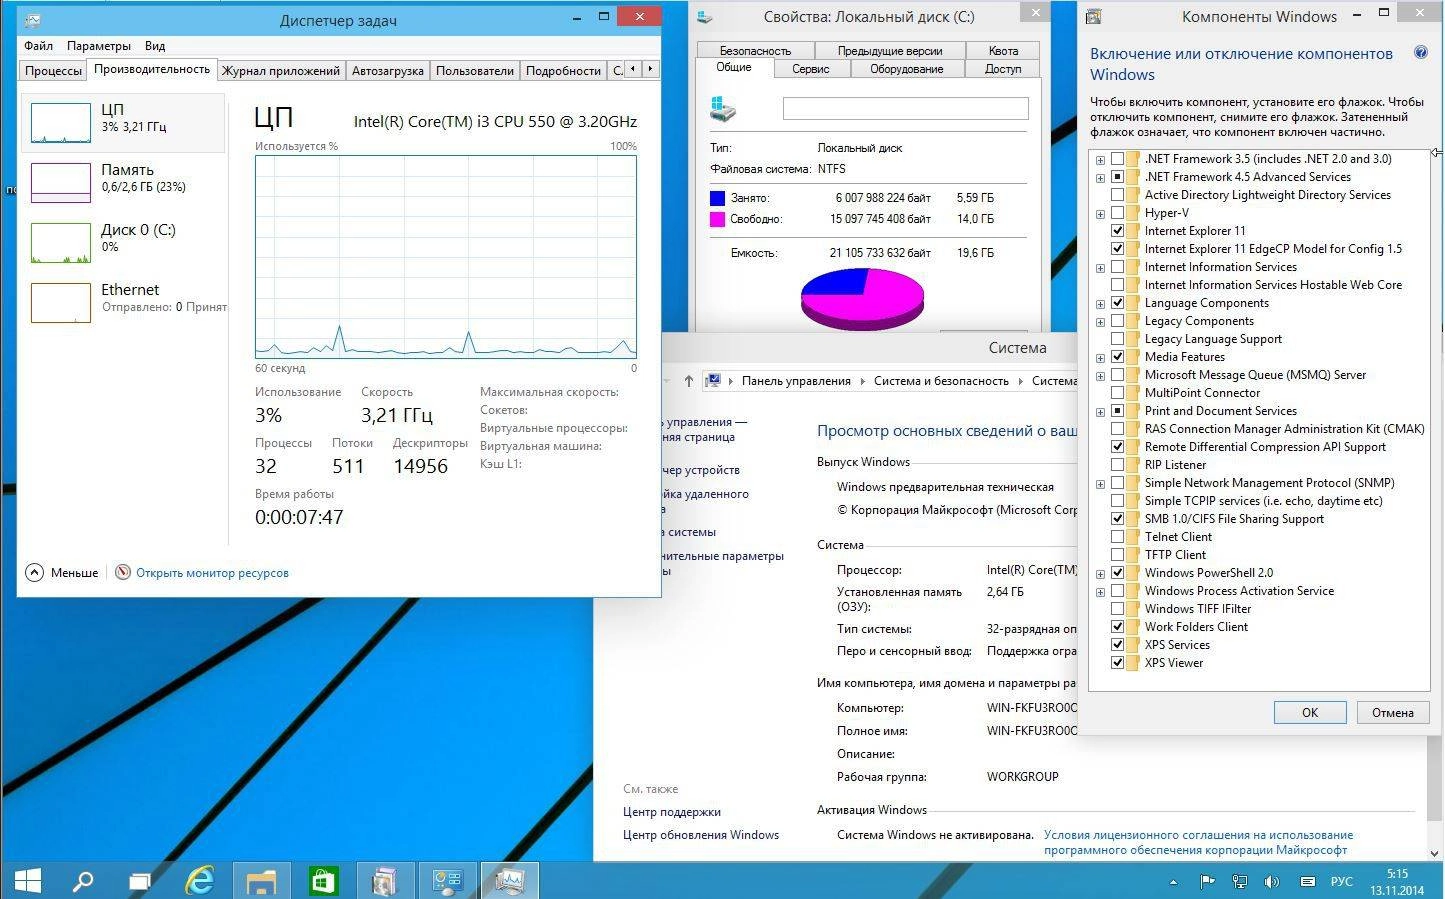Screen dimensions: 1445x899
Task: Open Сервис tab in disk properties
Action: [811, 69]
